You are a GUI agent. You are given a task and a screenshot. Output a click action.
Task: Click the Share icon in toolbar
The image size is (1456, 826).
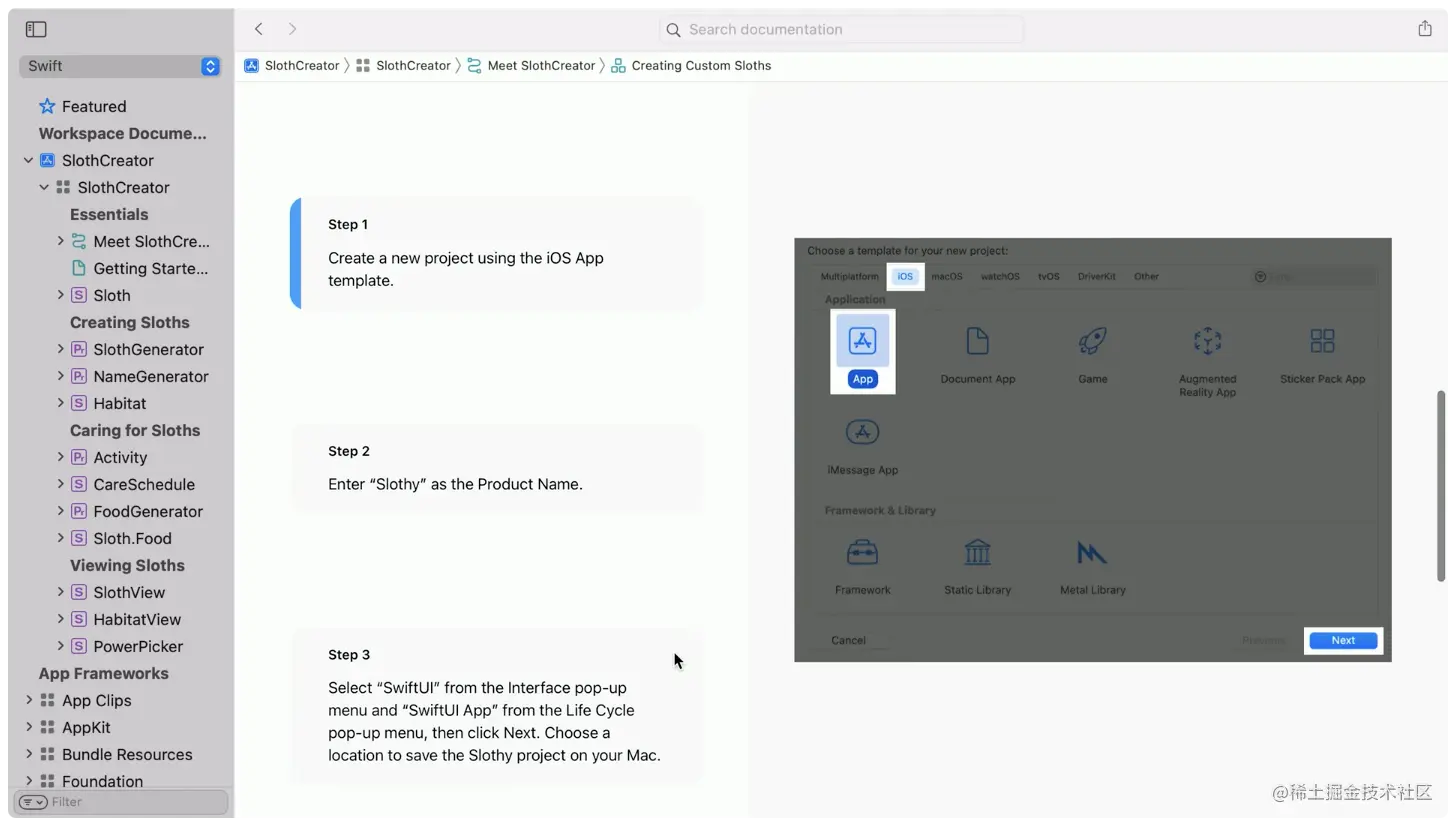coord(1425,28)
